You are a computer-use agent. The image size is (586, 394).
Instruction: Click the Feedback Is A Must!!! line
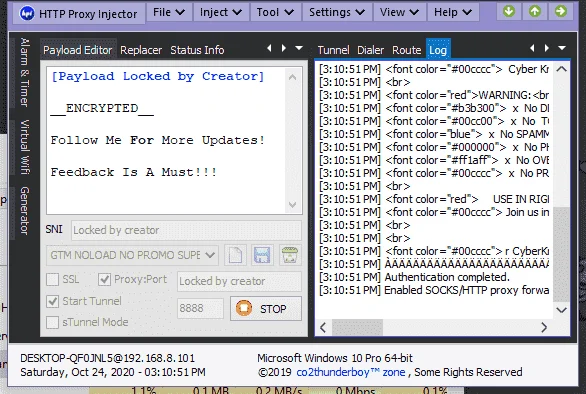point(134,172)
